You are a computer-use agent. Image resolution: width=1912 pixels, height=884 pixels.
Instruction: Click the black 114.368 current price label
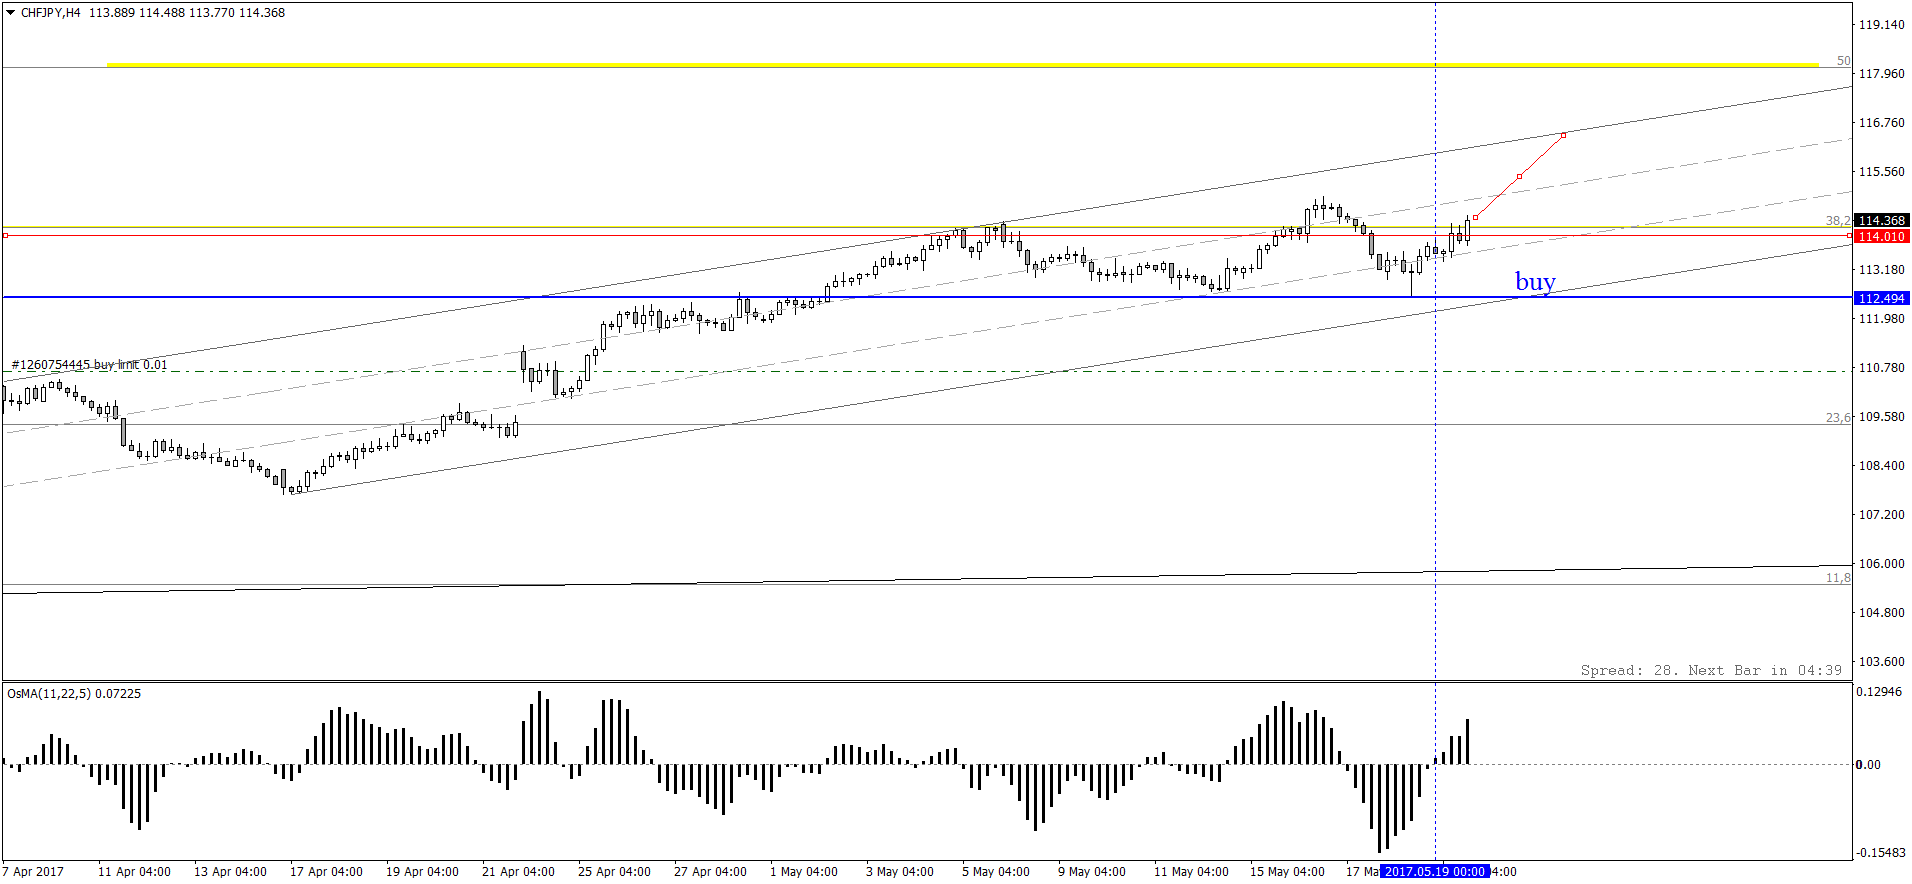coord(1881,220)
